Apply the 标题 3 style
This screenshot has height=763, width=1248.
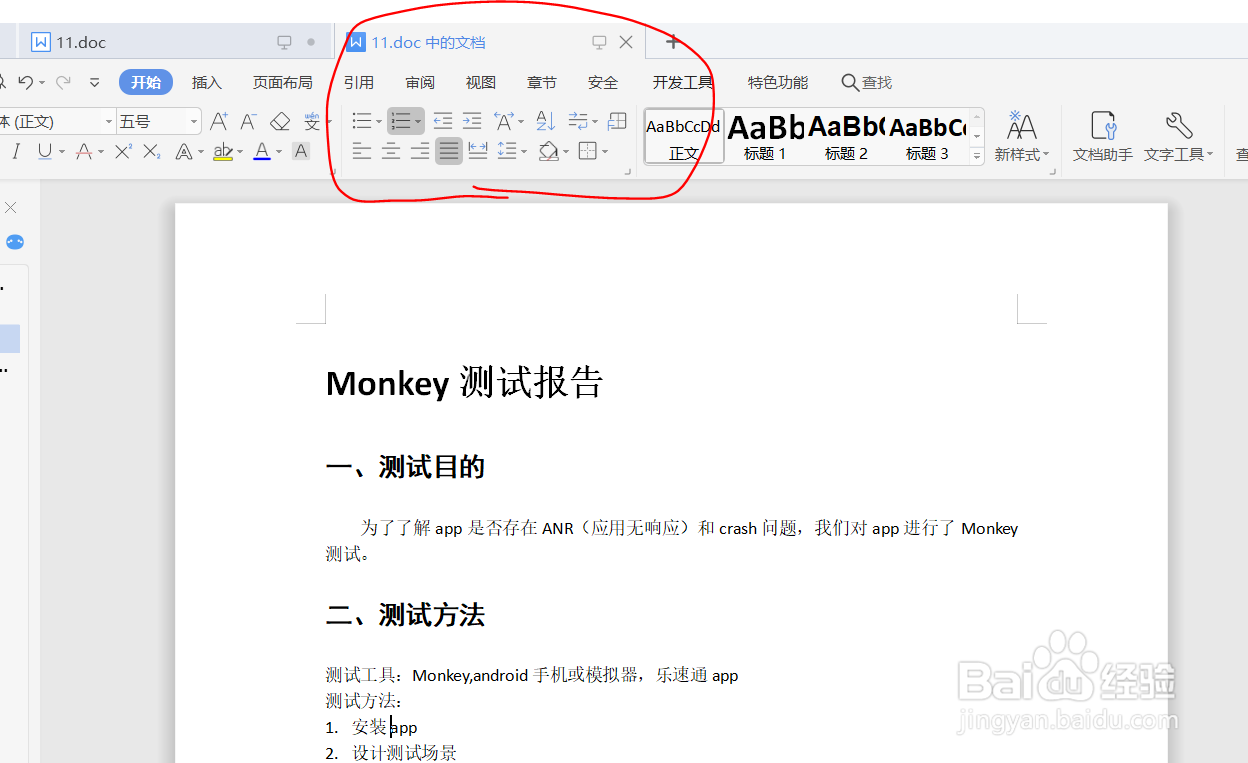tap(927, 136)
